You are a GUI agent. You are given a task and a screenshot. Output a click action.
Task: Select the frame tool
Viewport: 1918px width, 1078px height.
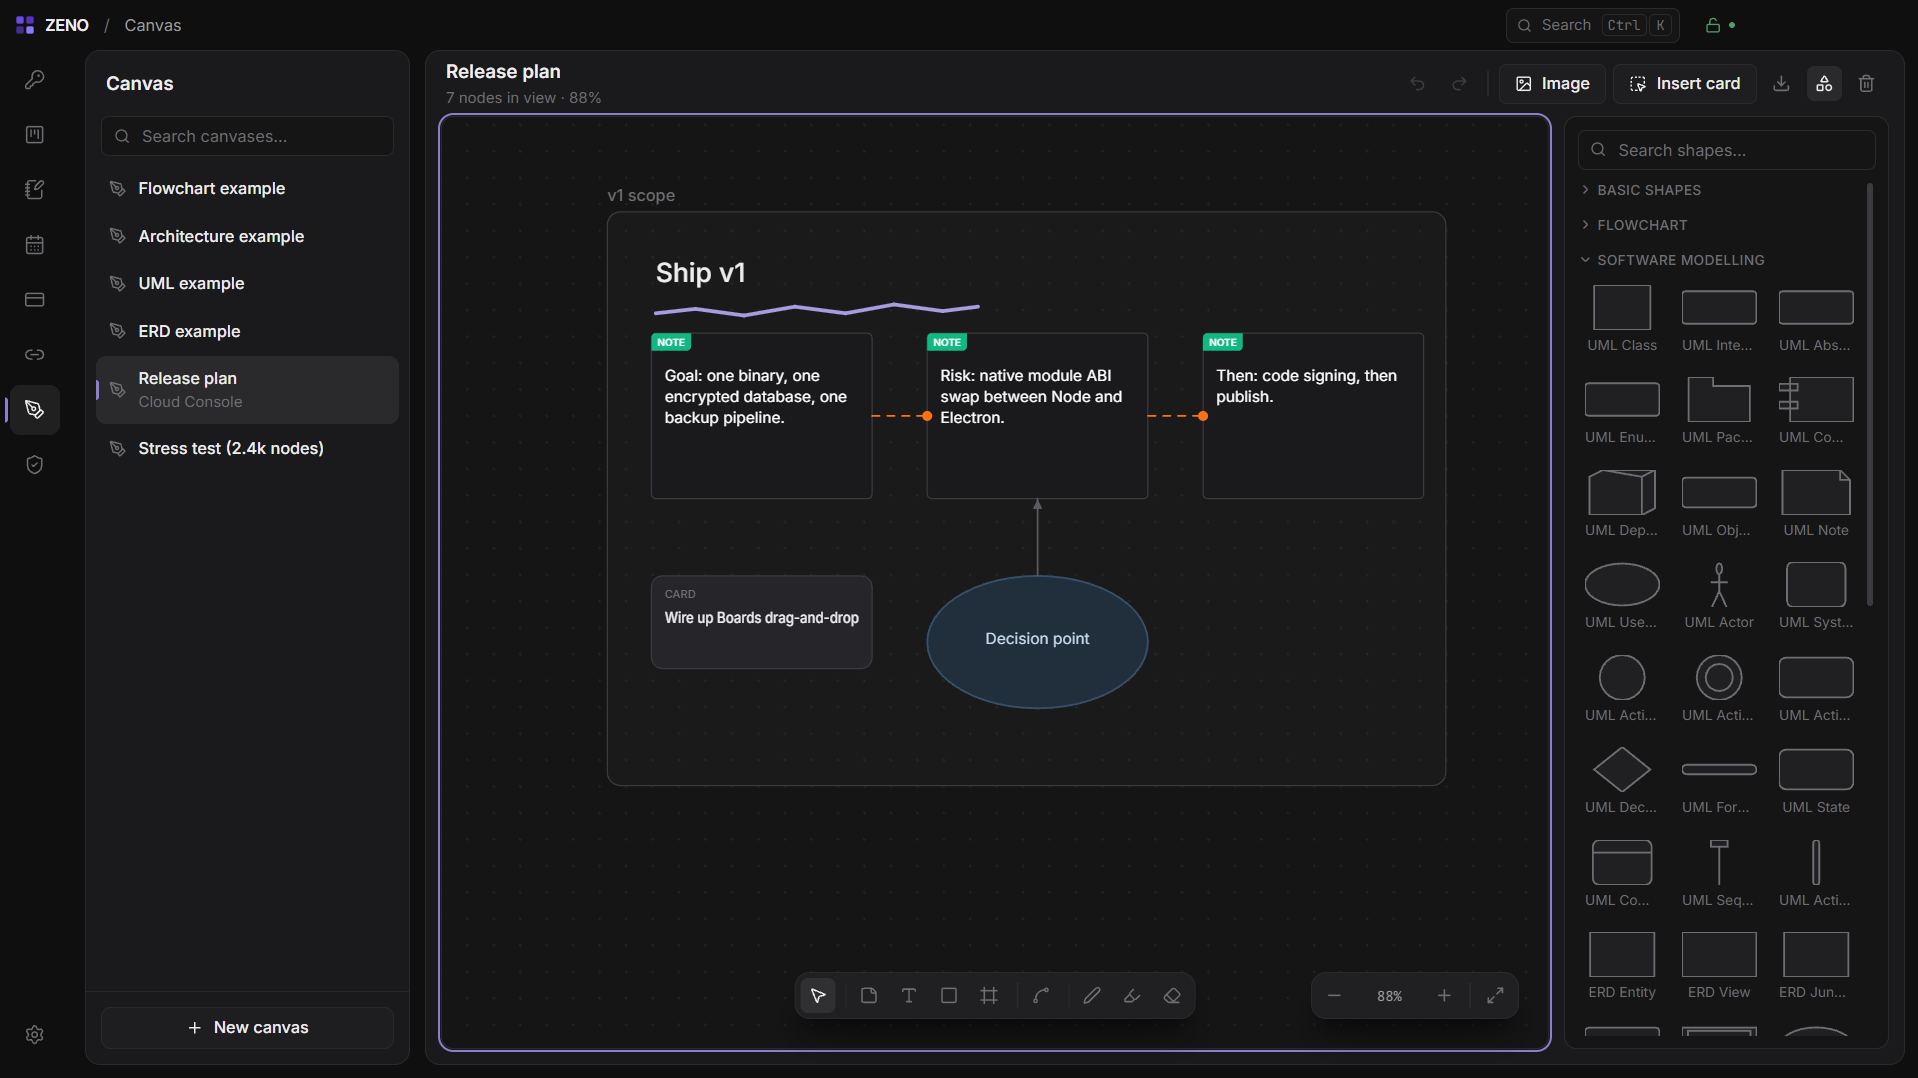point(989,996)
